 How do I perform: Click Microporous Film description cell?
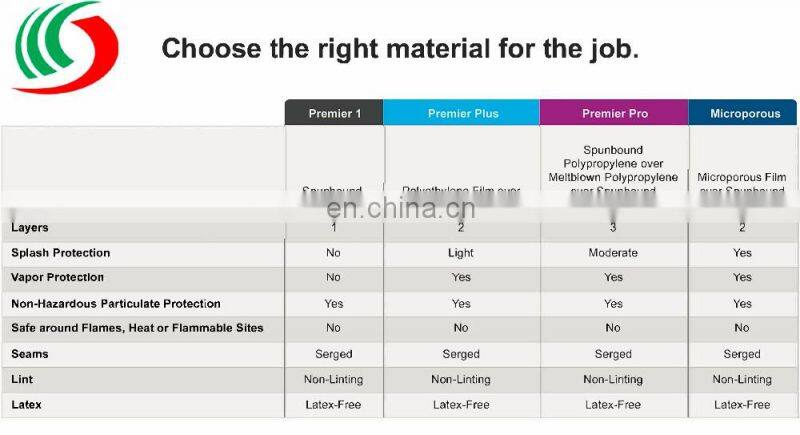pos(743,182)
